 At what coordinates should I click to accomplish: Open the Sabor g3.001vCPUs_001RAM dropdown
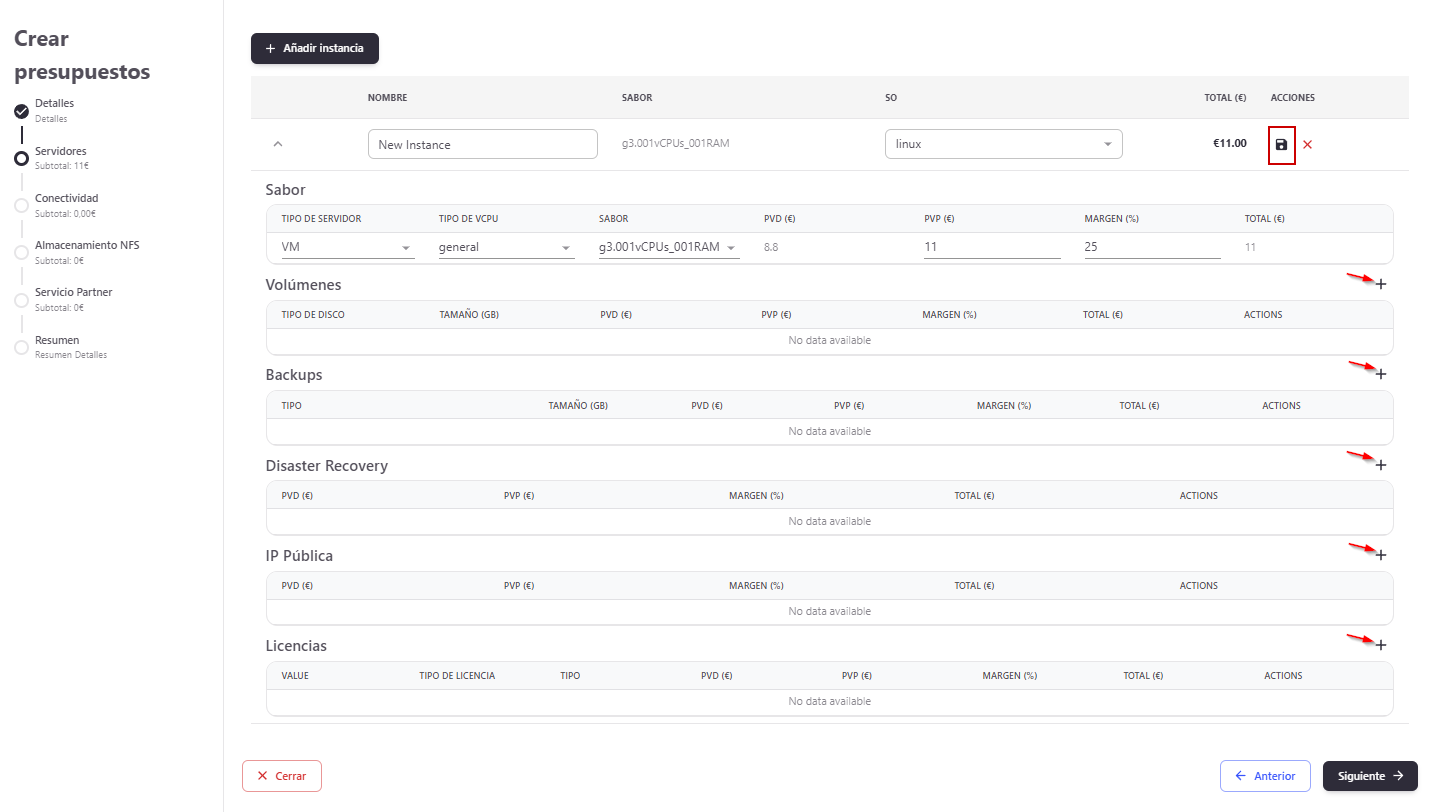[667, 247]
